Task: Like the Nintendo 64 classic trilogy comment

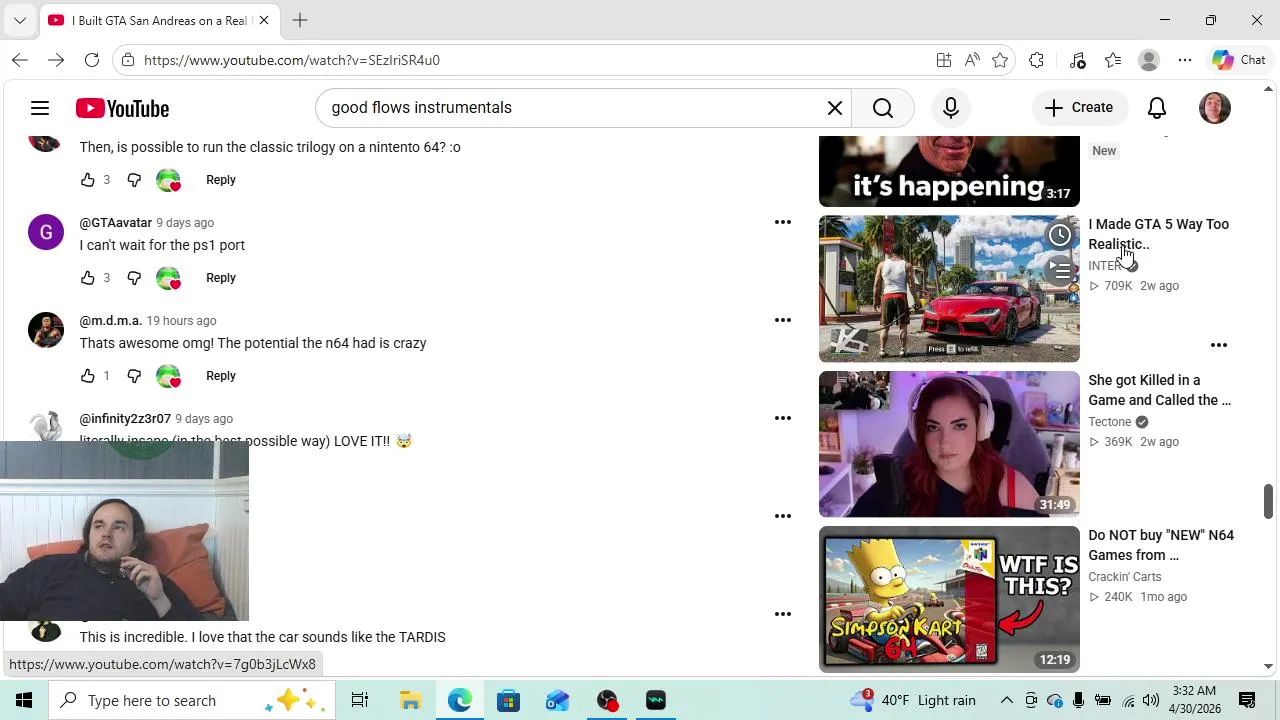Action: coord(88,180)
